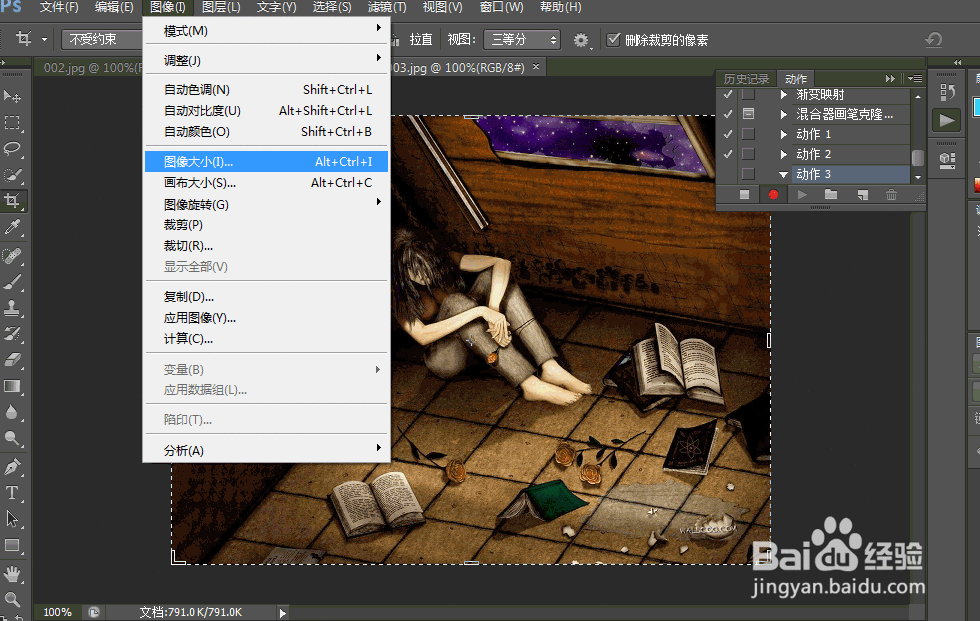The height and width of the screenshot is (621, 980).
Task: Select the Dodge tool
Action: pos(12,439)
